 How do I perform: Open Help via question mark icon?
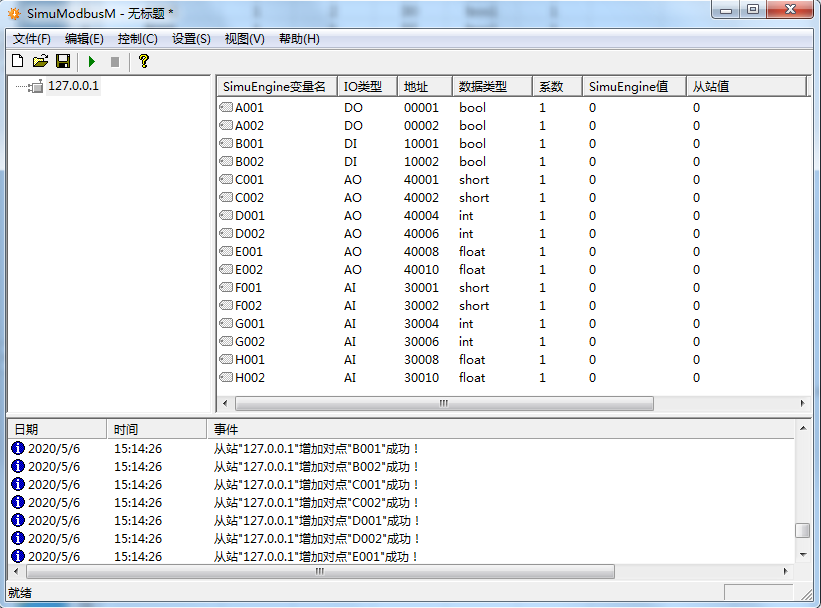click(144, 62)
